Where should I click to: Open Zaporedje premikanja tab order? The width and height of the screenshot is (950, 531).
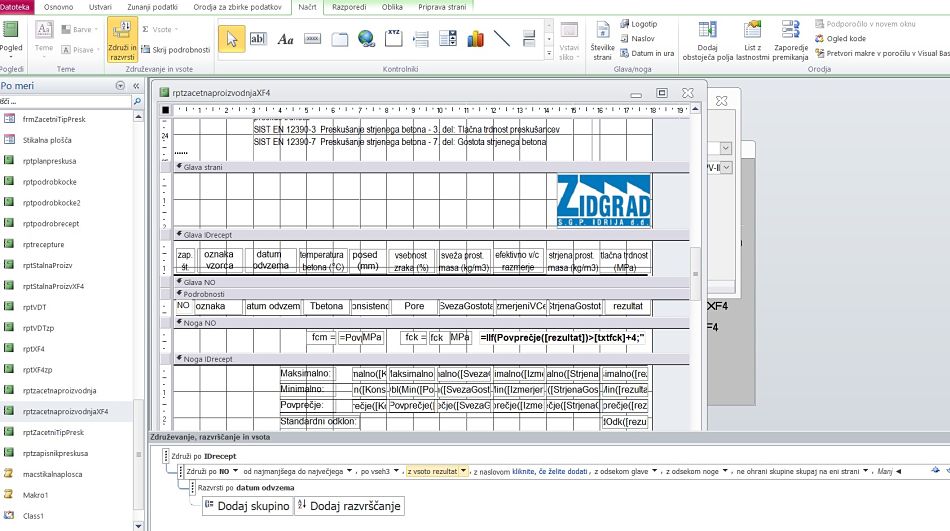coord(790,40)
